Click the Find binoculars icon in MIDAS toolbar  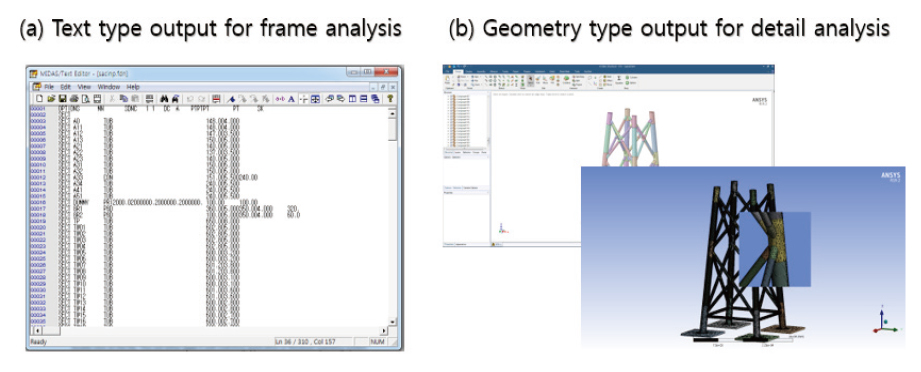(164, 99)
